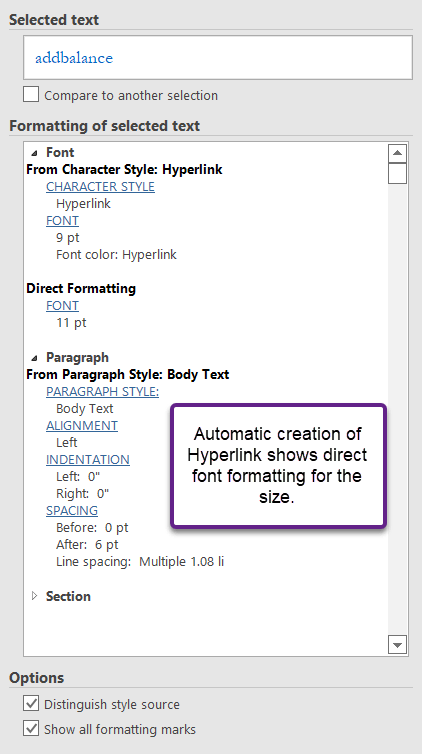Click the 'Hyperlink' character style value
The width and height of the screenshot is (422, 754).
click(x=84, y=204)
